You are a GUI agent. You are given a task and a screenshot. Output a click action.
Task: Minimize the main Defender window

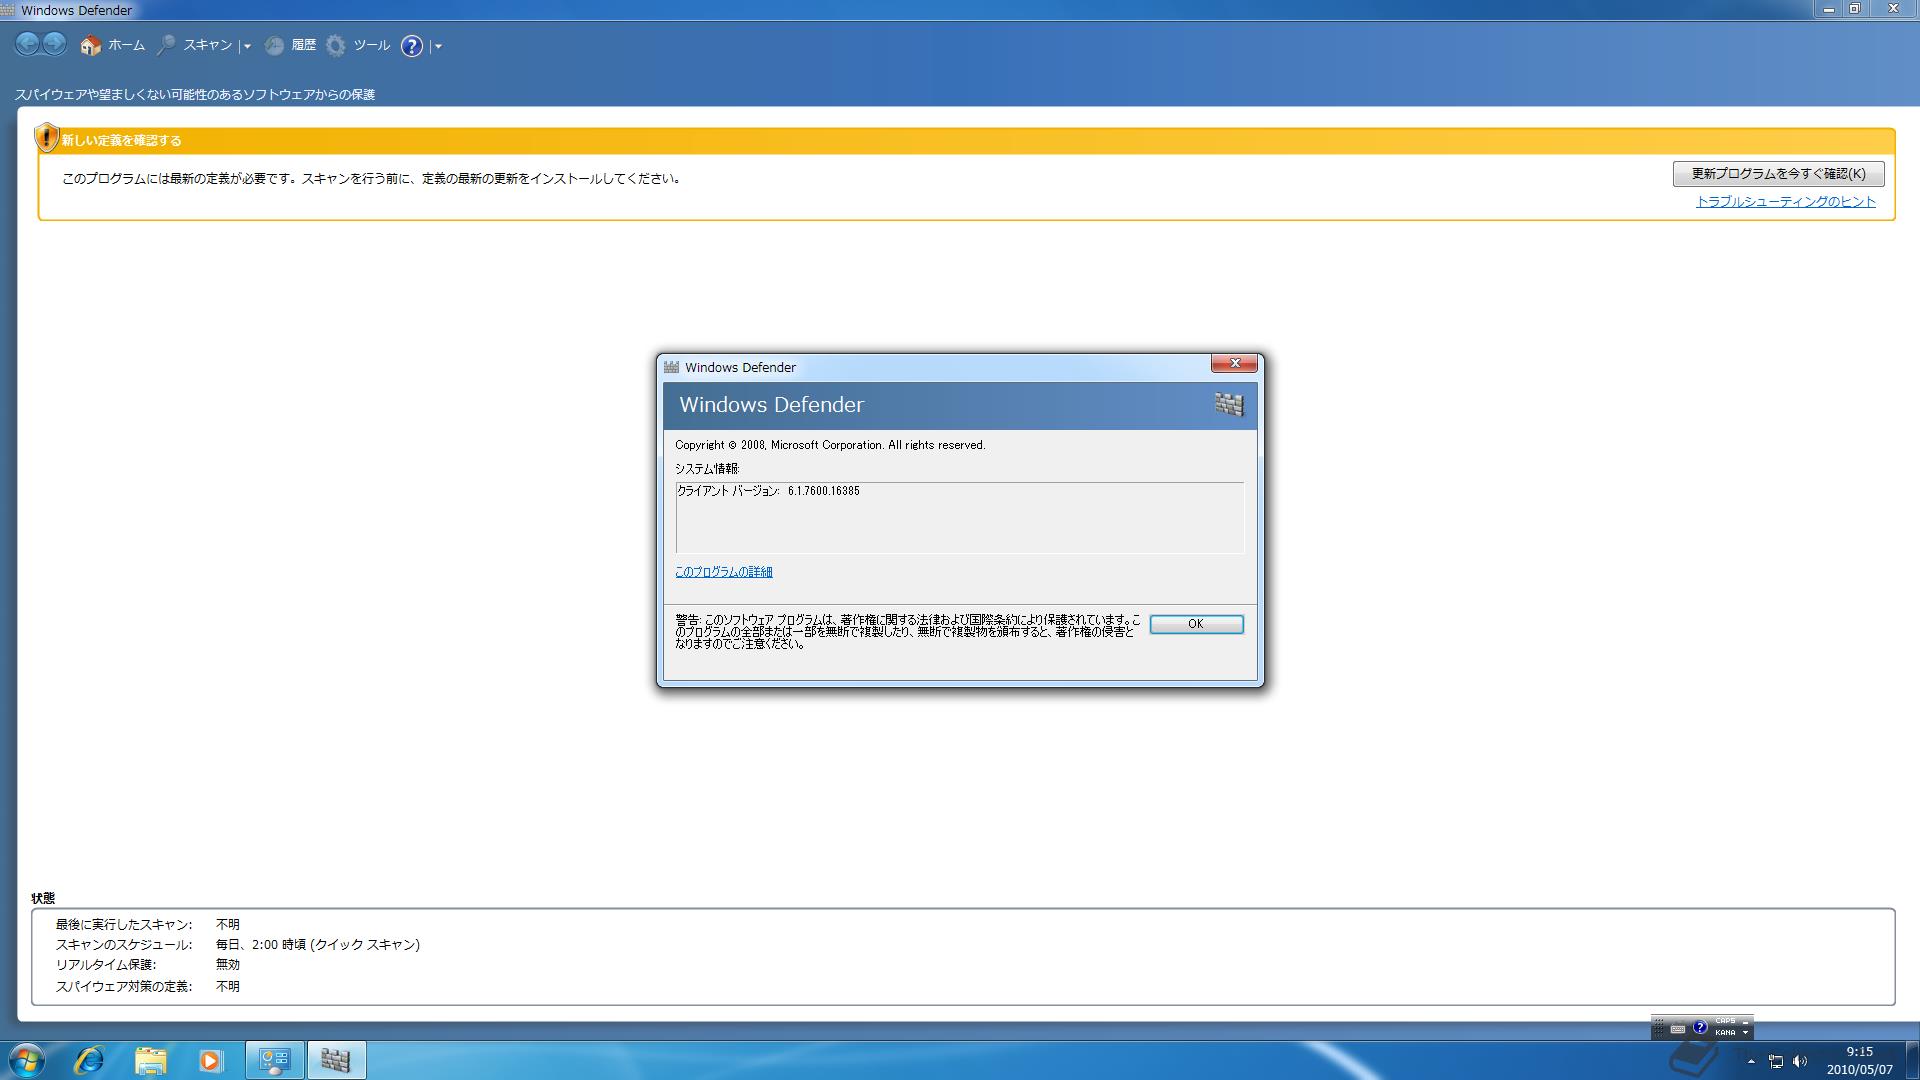[1828, 9]
